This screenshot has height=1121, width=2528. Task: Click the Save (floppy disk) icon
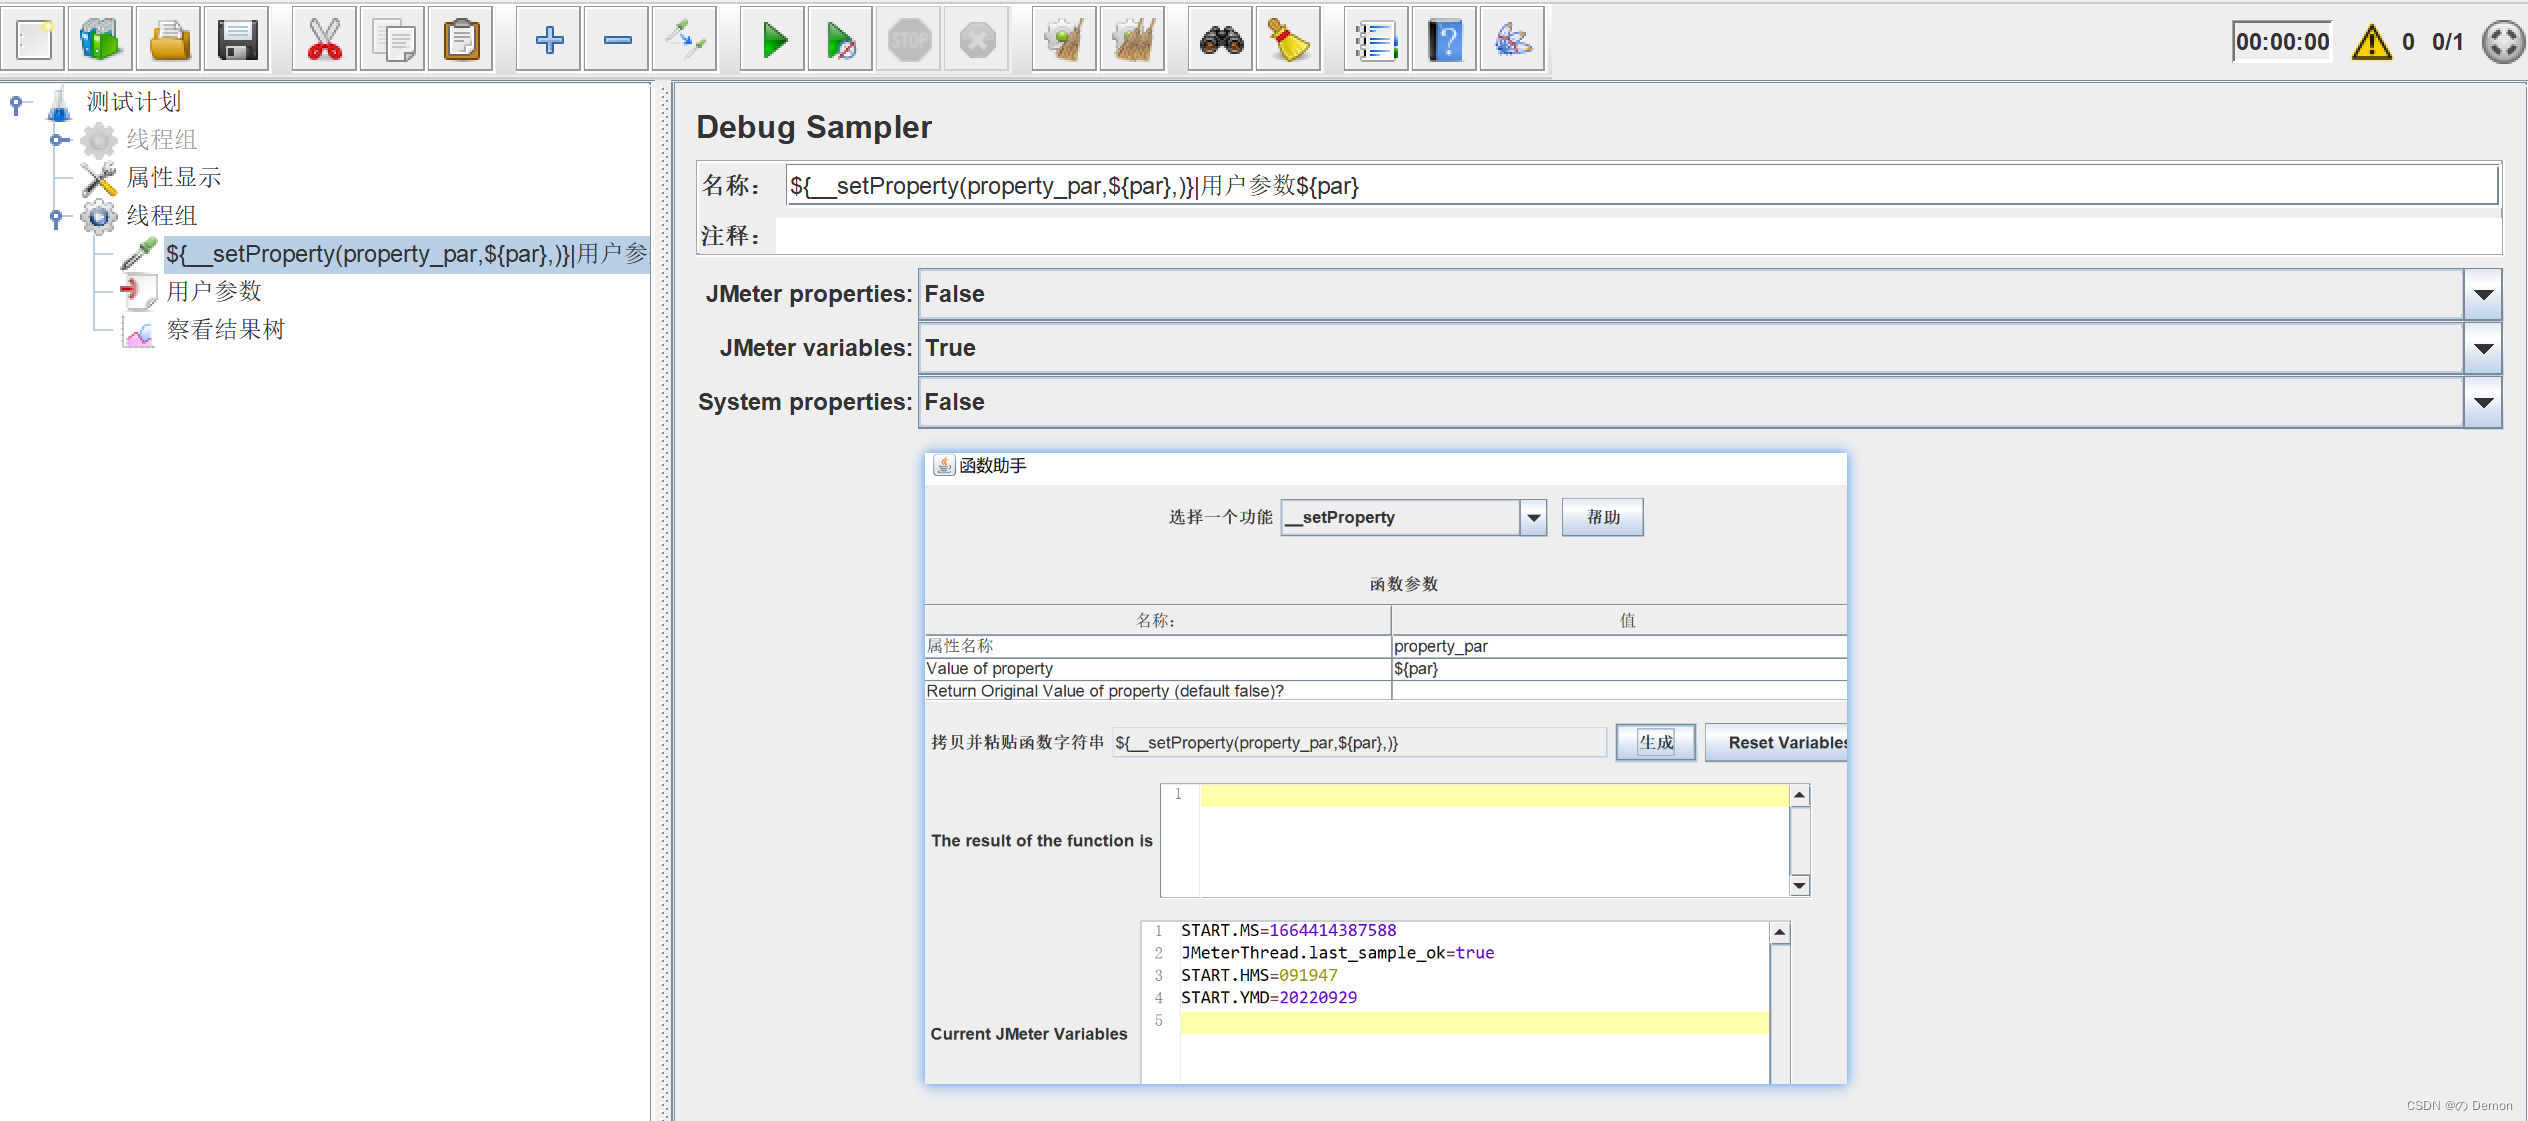pos(237,41)
